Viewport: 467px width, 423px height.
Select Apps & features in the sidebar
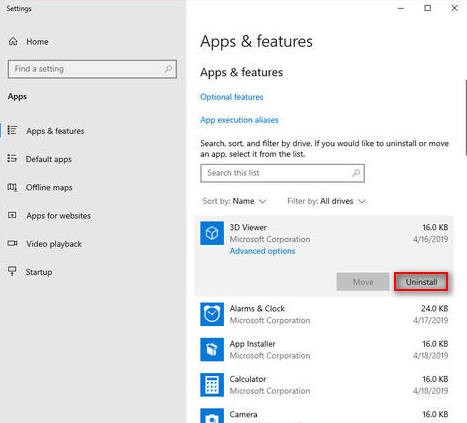click(x=93, y=131)
